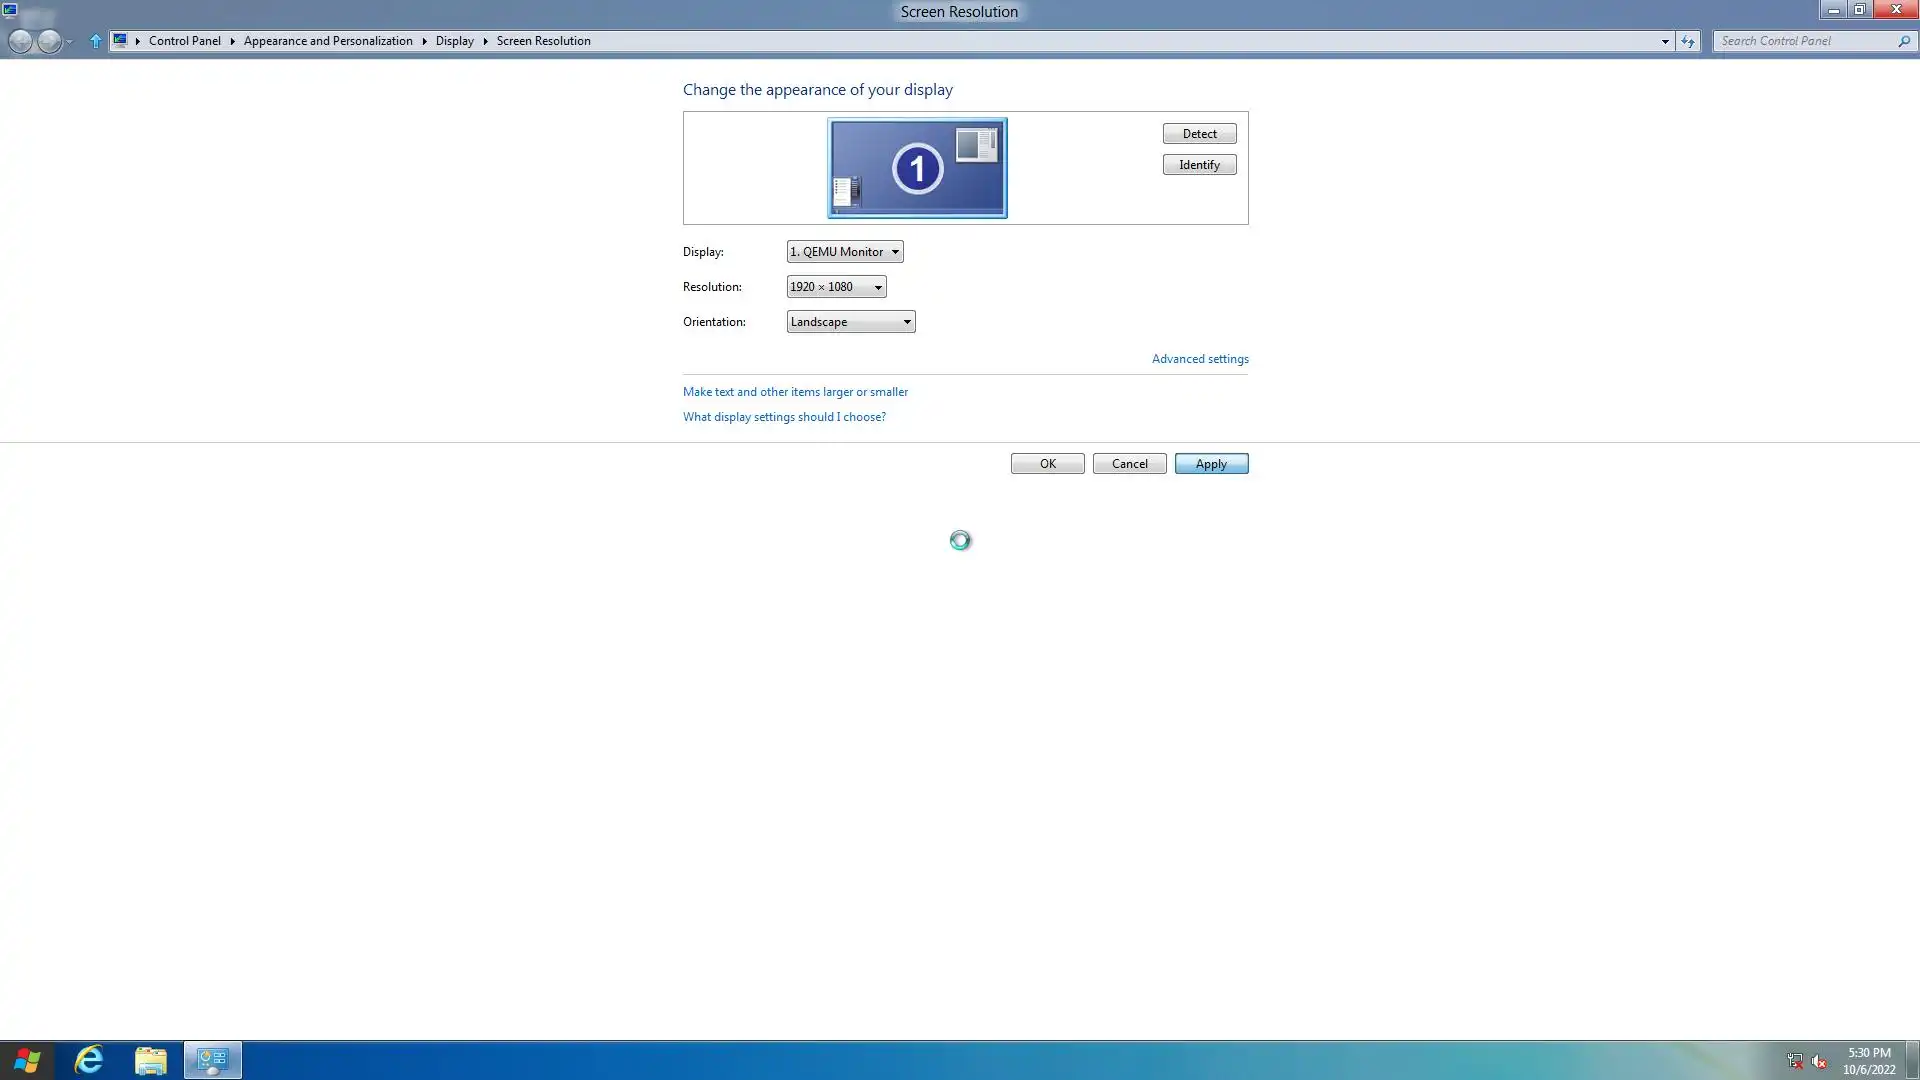The height and width of the screenshot is (1080, 1920).
Task: Navigate to Control Panel breadcrumb
Action: tap(185, 41)
